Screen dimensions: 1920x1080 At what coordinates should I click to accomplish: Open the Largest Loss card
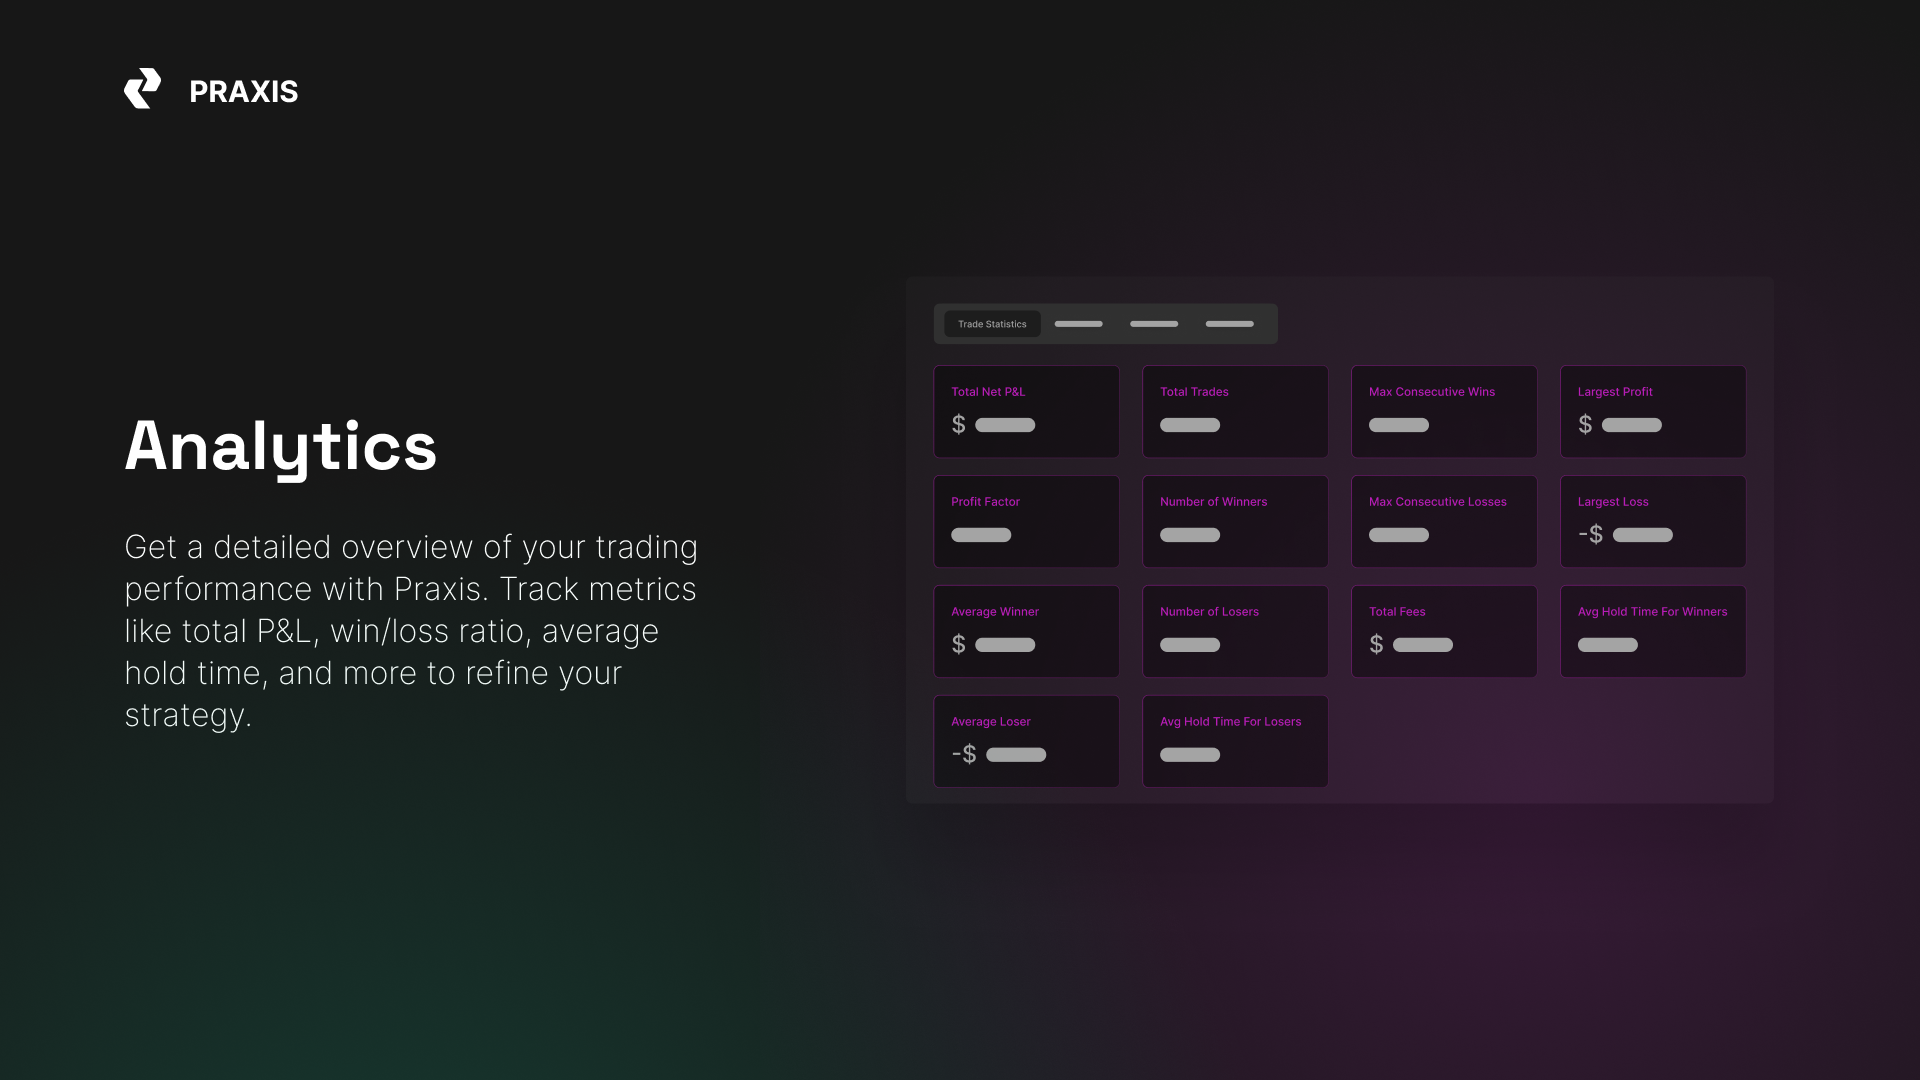1653,521
